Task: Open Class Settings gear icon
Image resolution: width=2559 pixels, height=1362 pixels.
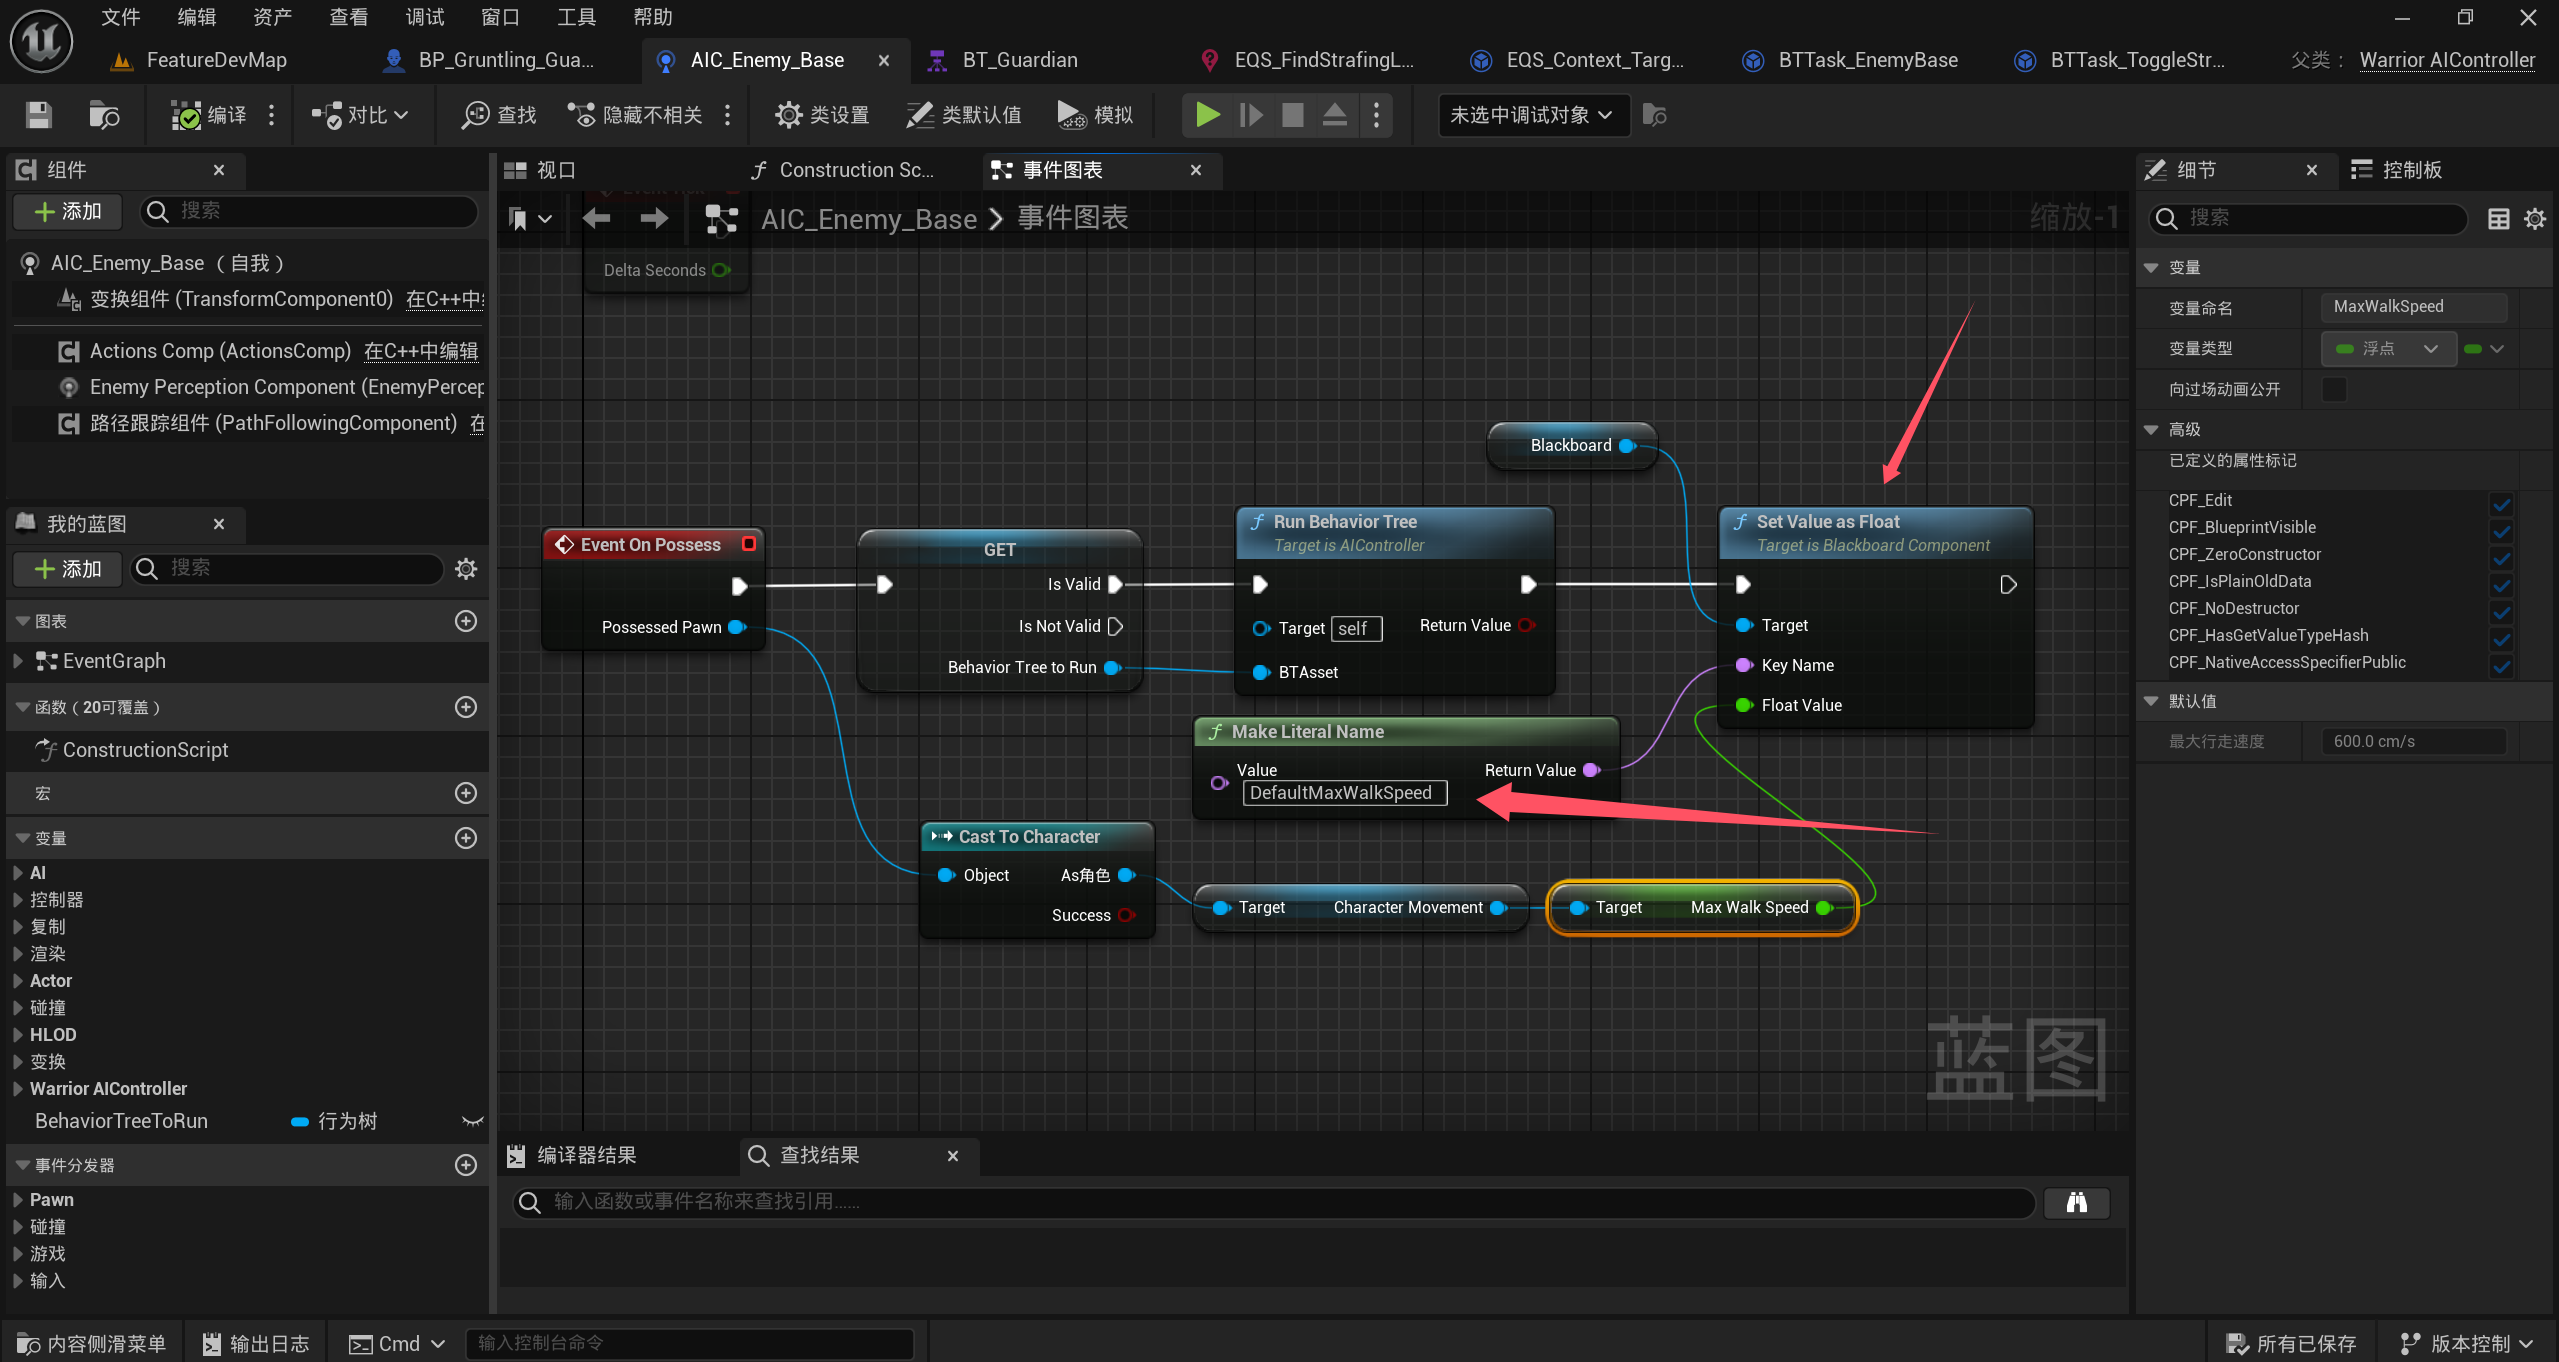Action: (x=788, y=115)
